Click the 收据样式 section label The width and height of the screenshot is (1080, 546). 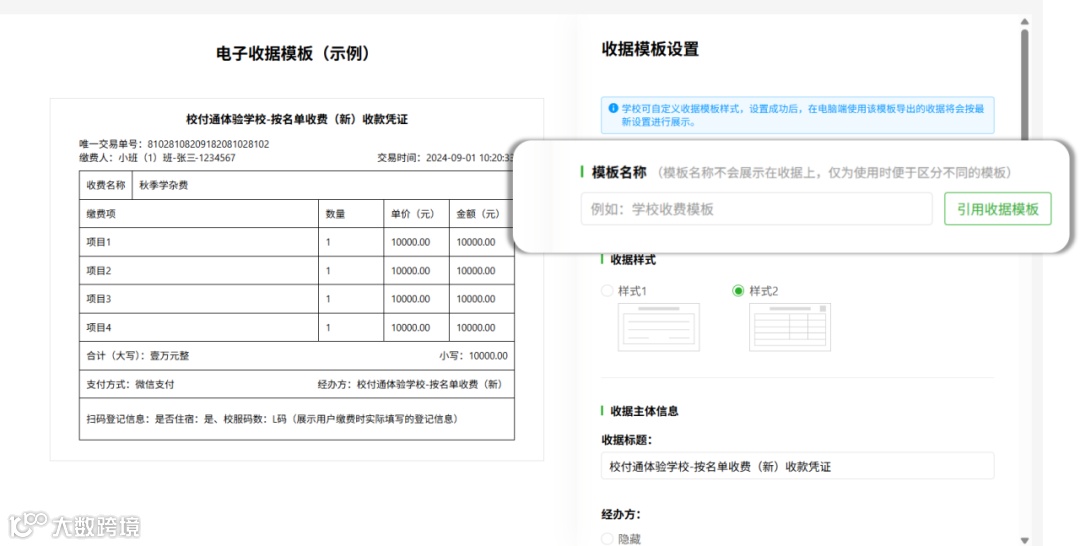633,260
